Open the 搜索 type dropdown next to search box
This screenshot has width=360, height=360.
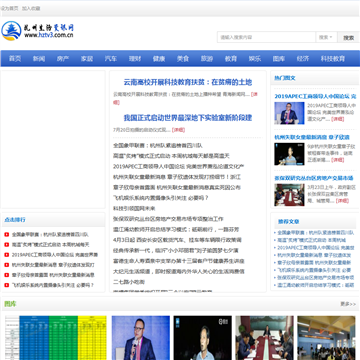tap(326, 37)
